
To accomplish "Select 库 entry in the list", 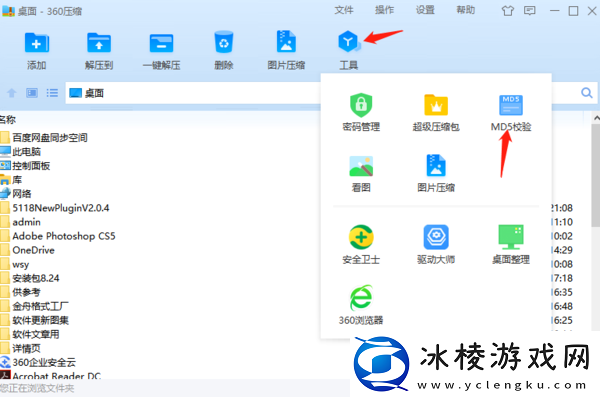I will [11, 180].
